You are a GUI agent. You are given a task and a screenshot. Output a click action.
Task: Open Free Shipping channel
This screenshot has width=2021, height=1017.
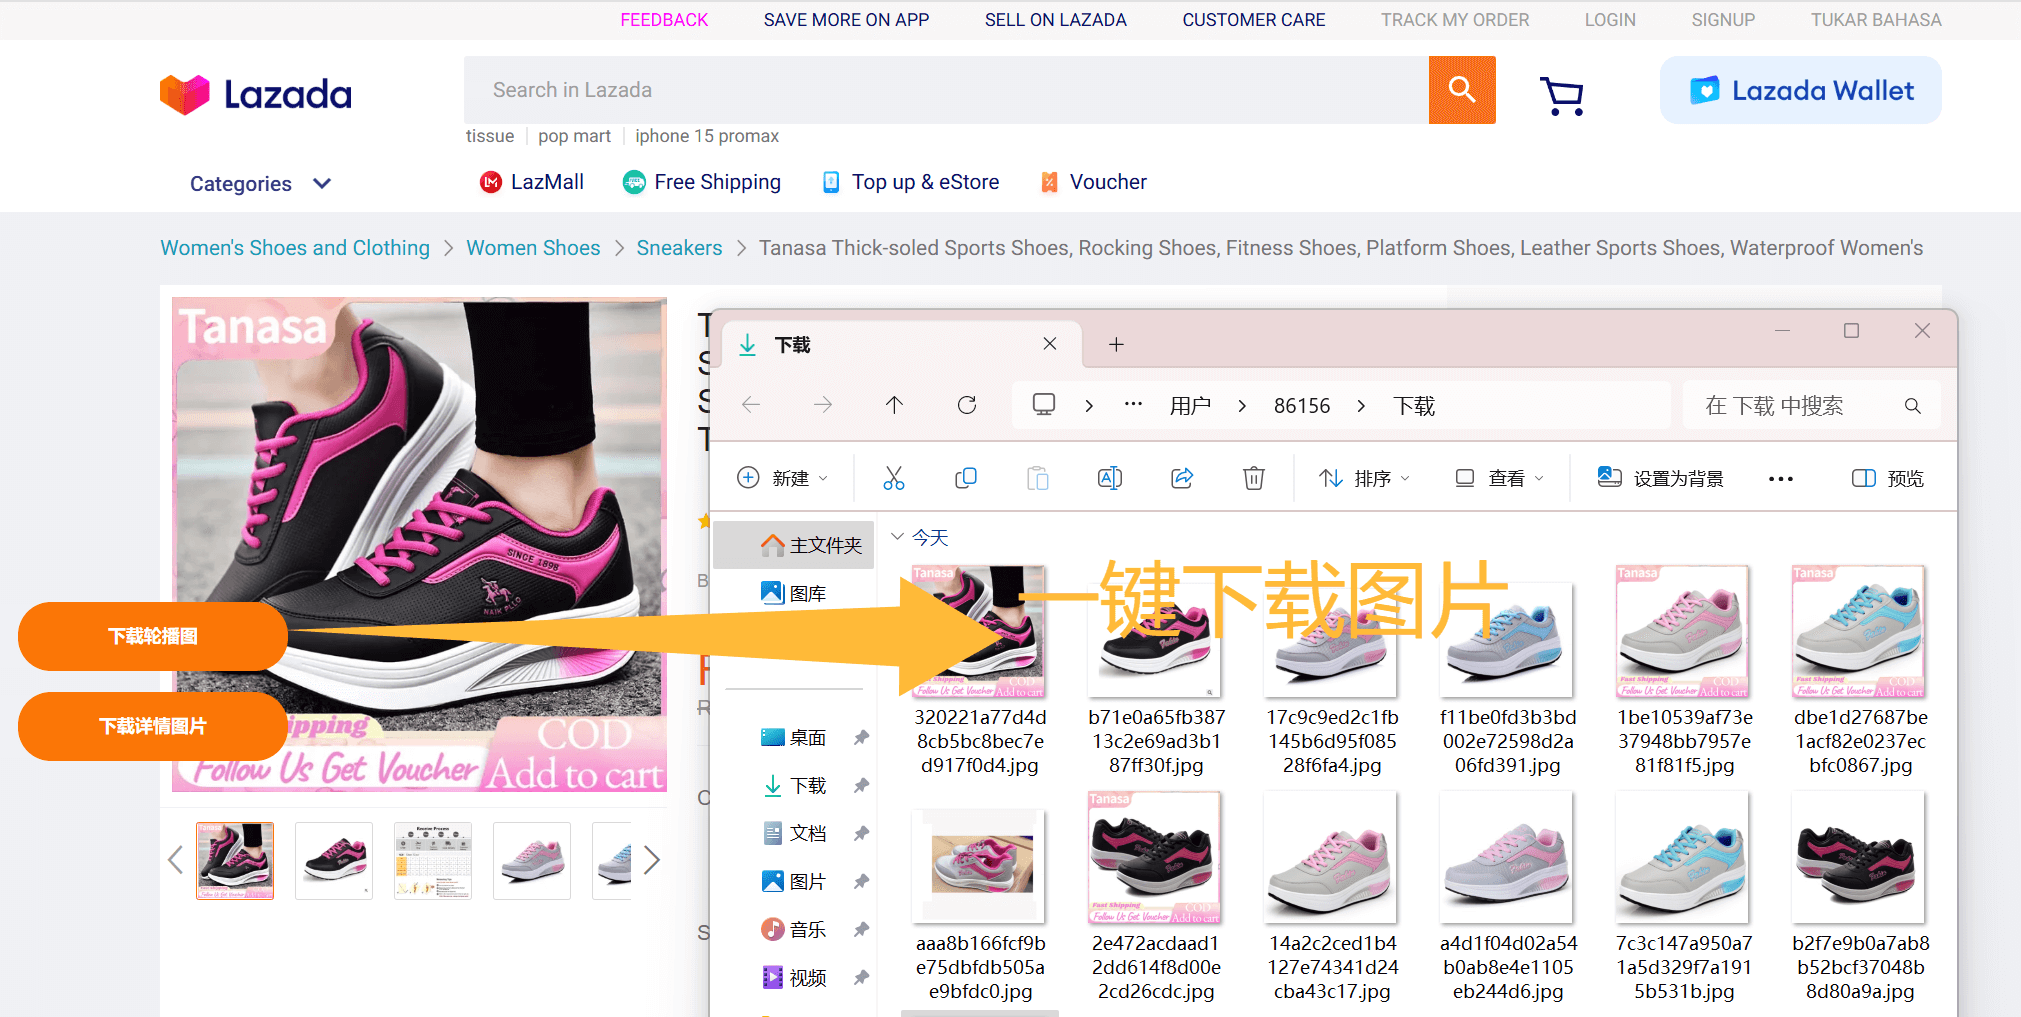[702, 182]
